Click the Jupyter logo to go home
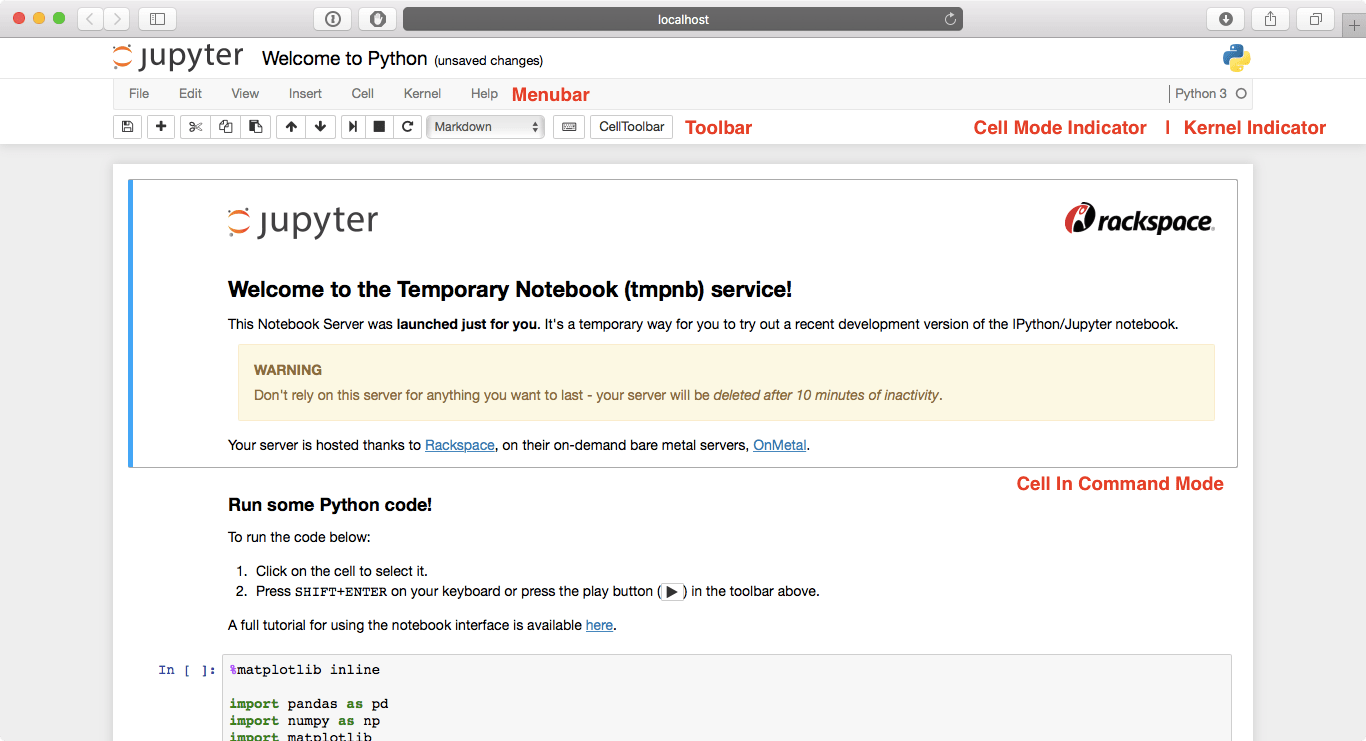The width and height of the screenshot is (1366, 741). pos(178,57)
